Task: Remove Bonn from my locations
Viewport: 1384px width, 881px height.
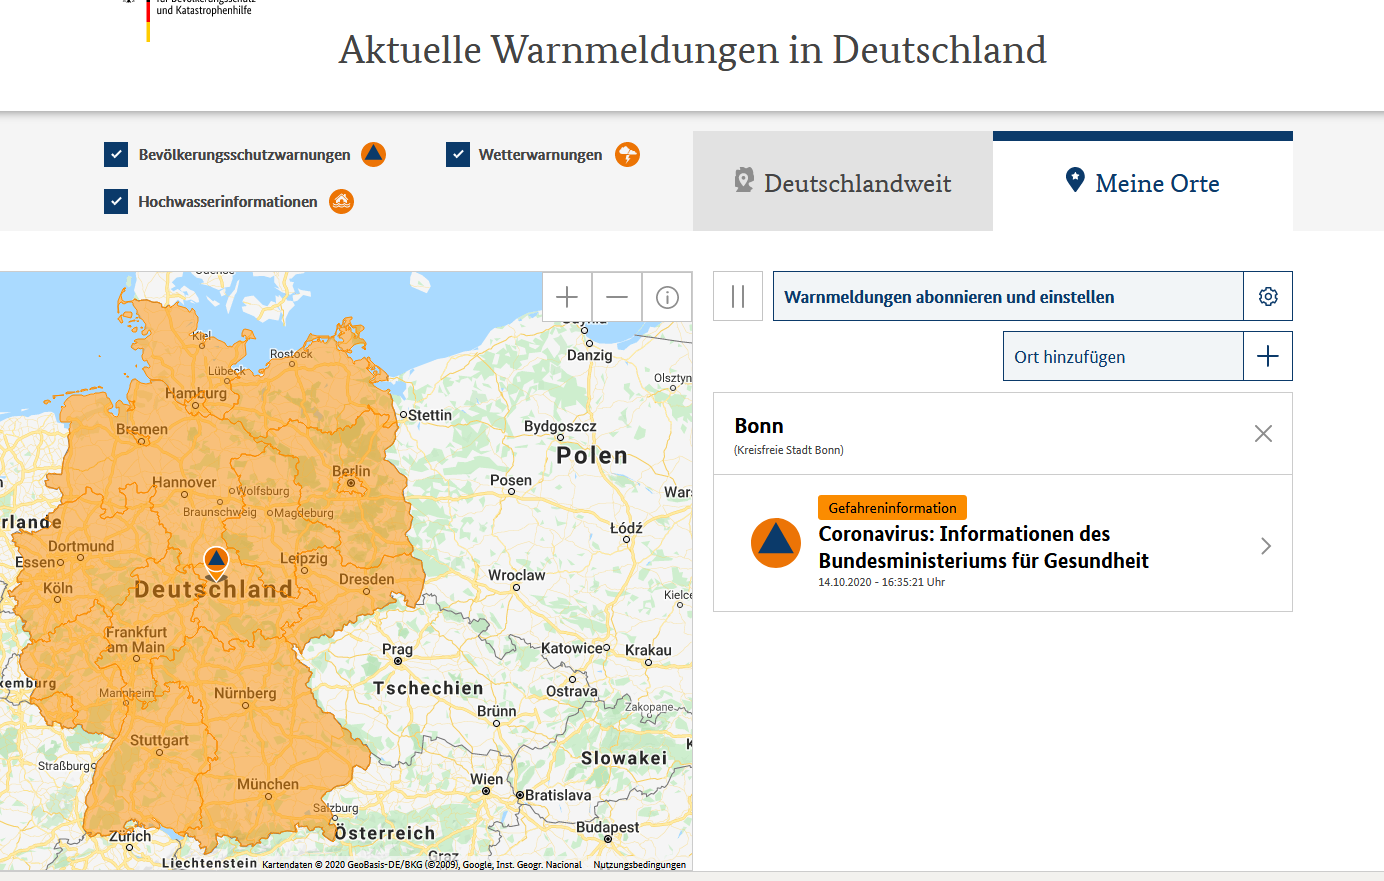Action: tap(1263, 433)
